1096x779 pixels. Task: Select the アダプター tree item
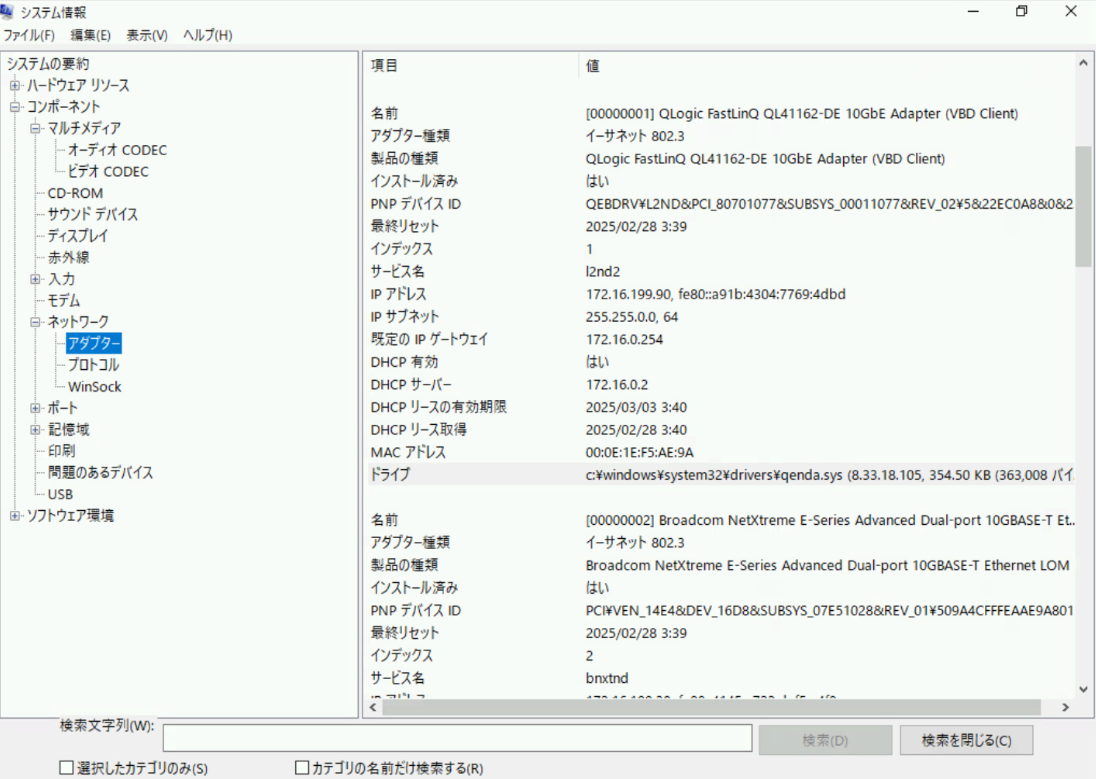(94, 343)
